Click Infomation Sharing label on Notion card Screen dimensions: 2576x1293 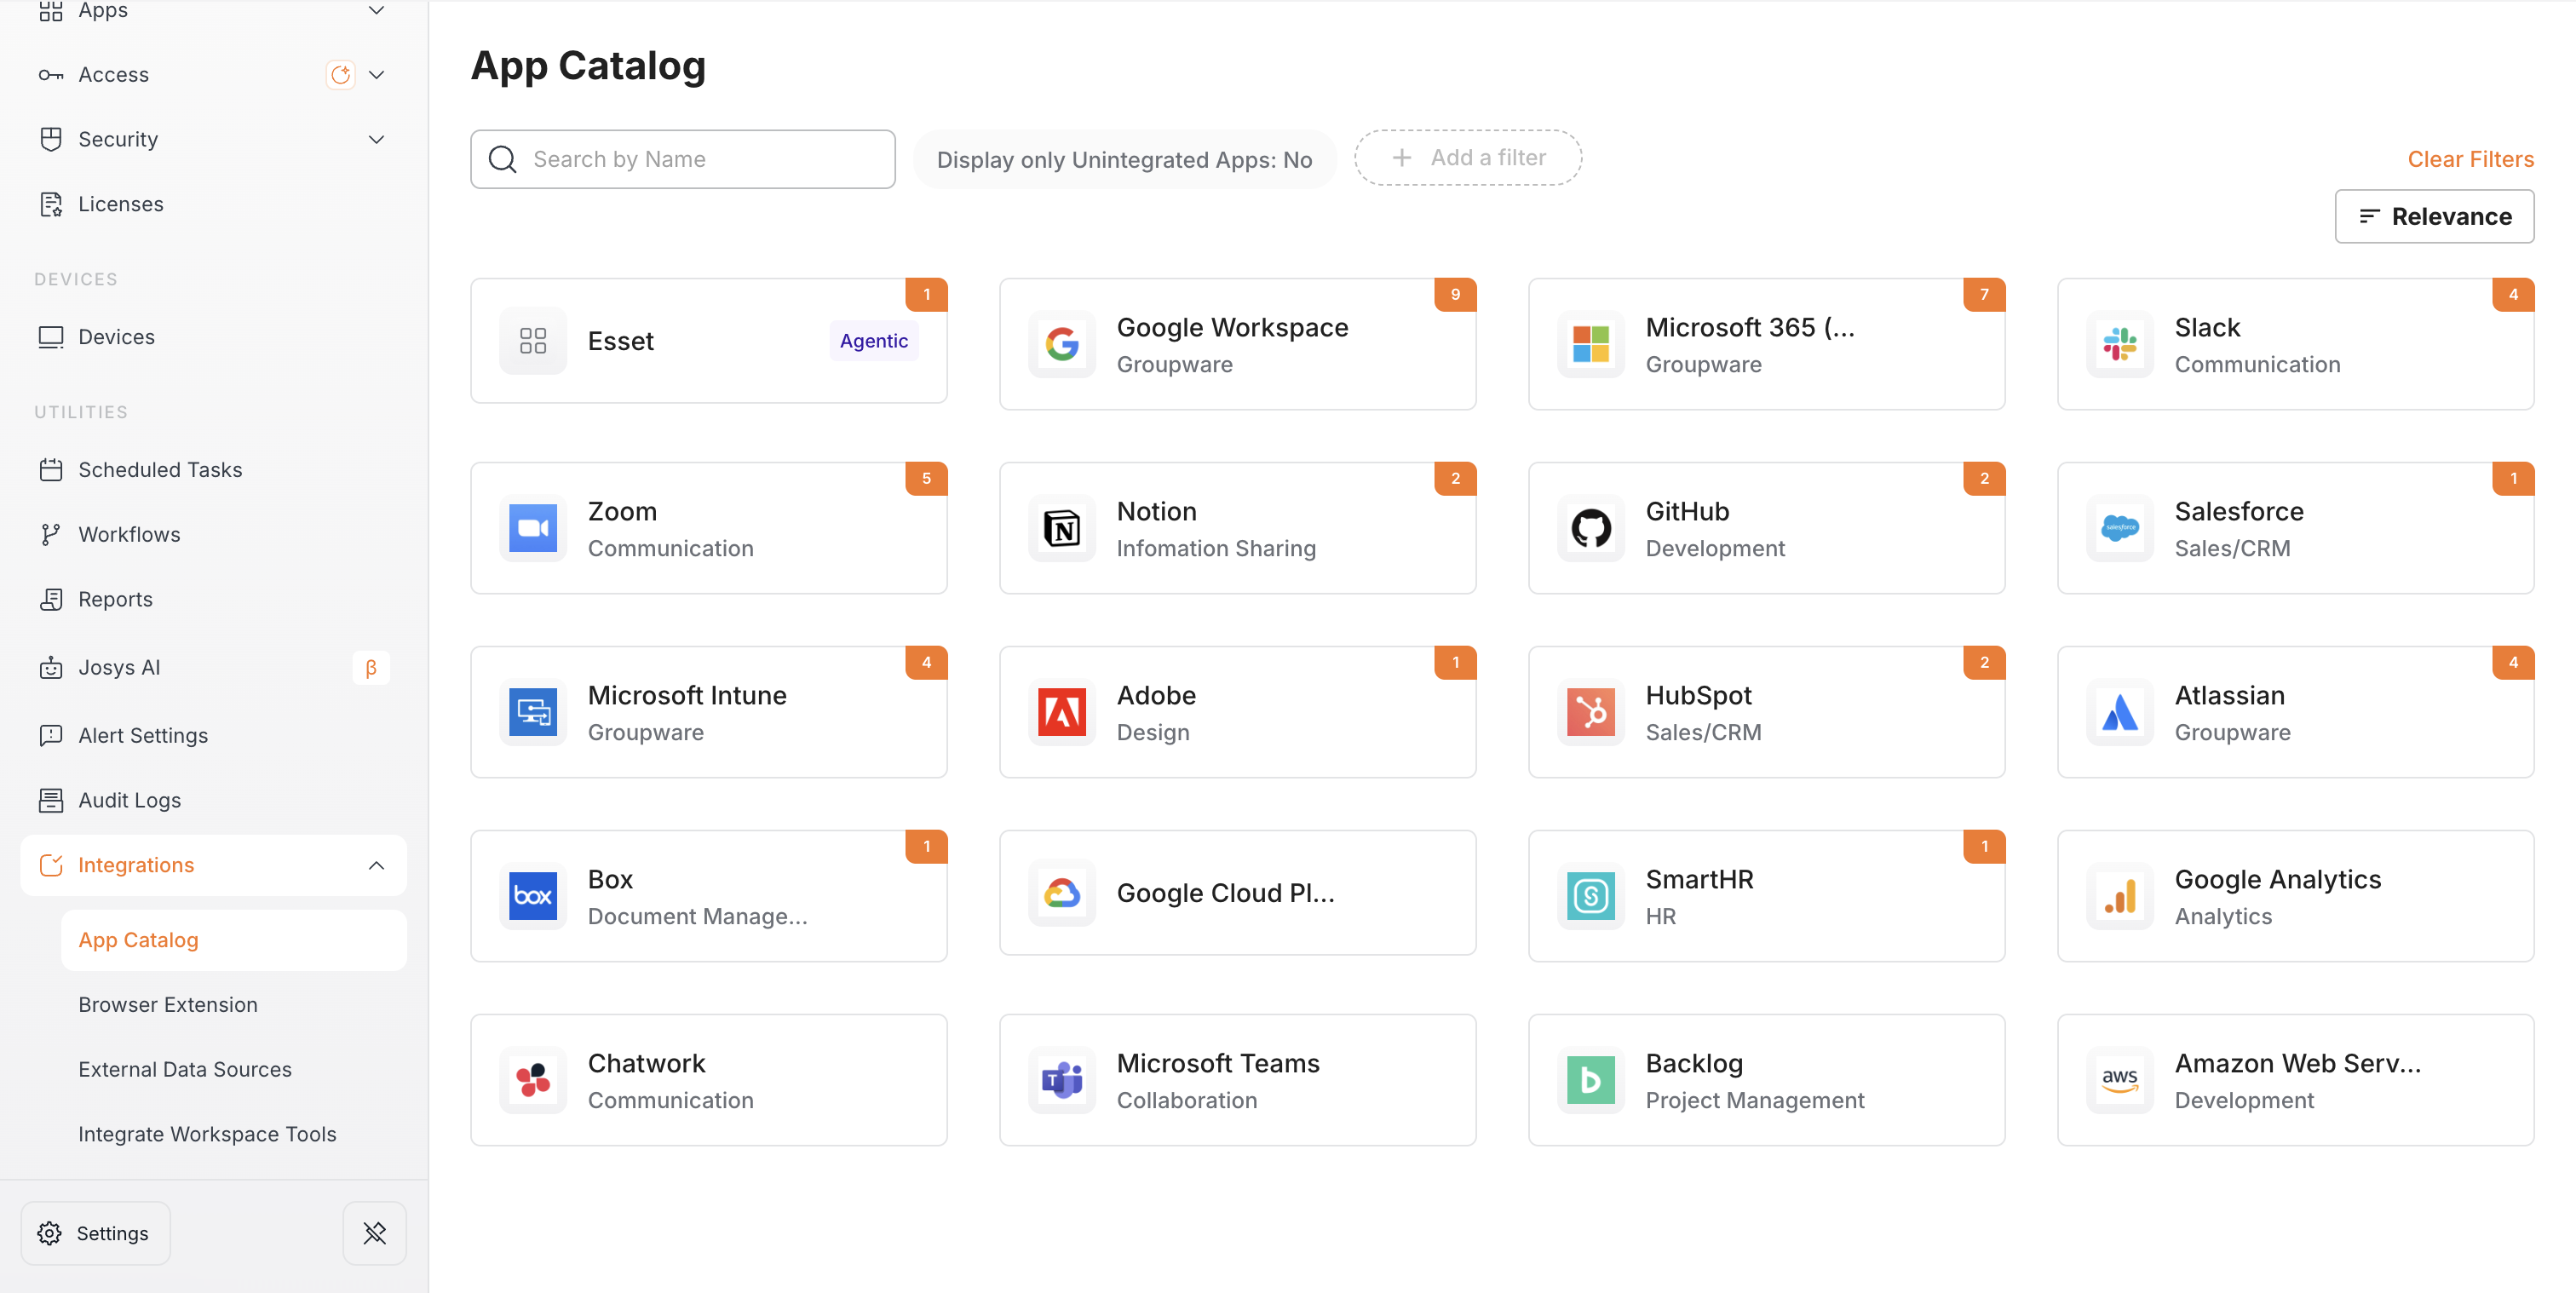tap(1216, 548)
